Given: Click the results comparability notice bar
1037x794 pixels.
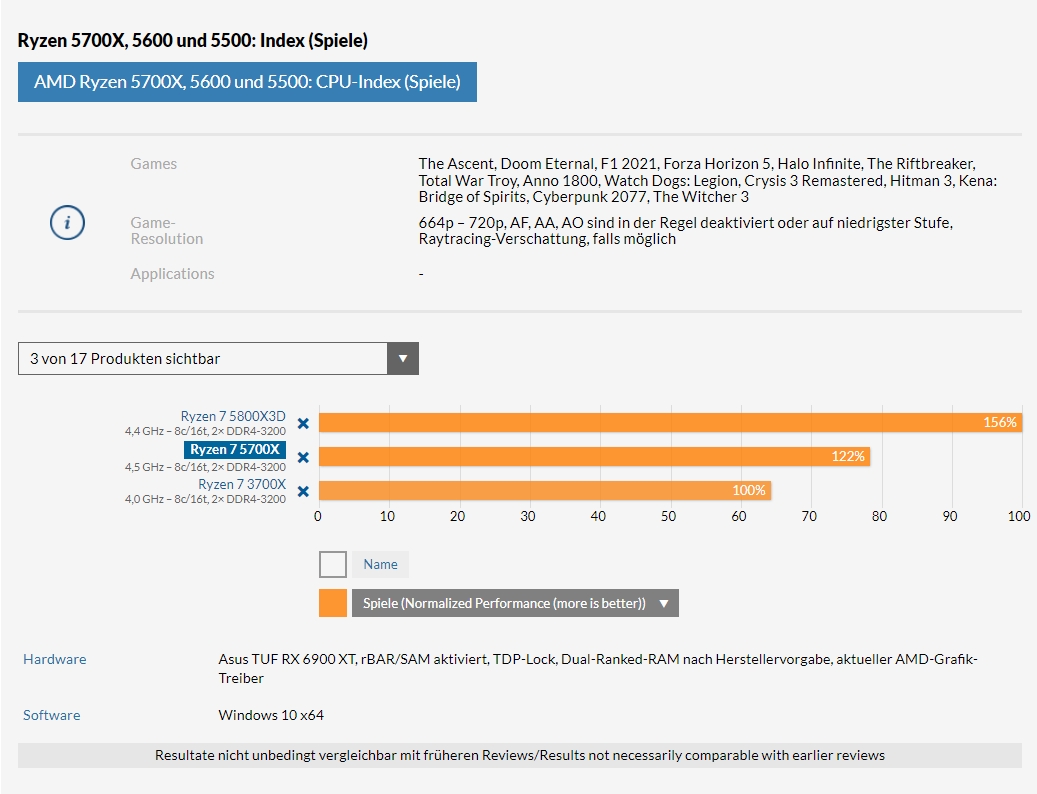Looking at the screenshot, I should (x=519, y=755).
